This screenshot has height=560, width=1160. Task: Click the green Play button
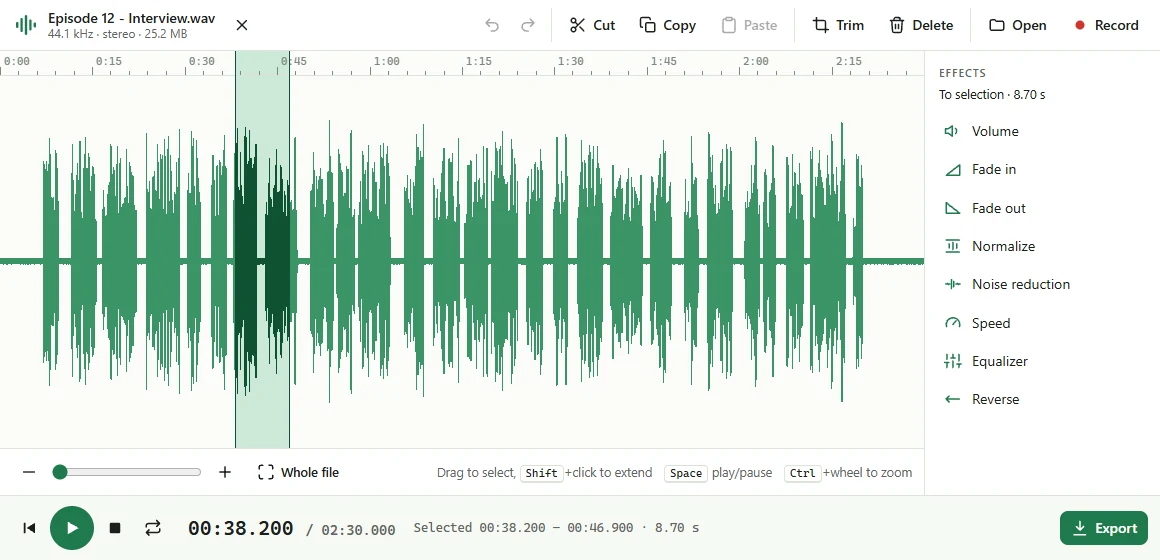pyautogui.click(x=72, y=528)
